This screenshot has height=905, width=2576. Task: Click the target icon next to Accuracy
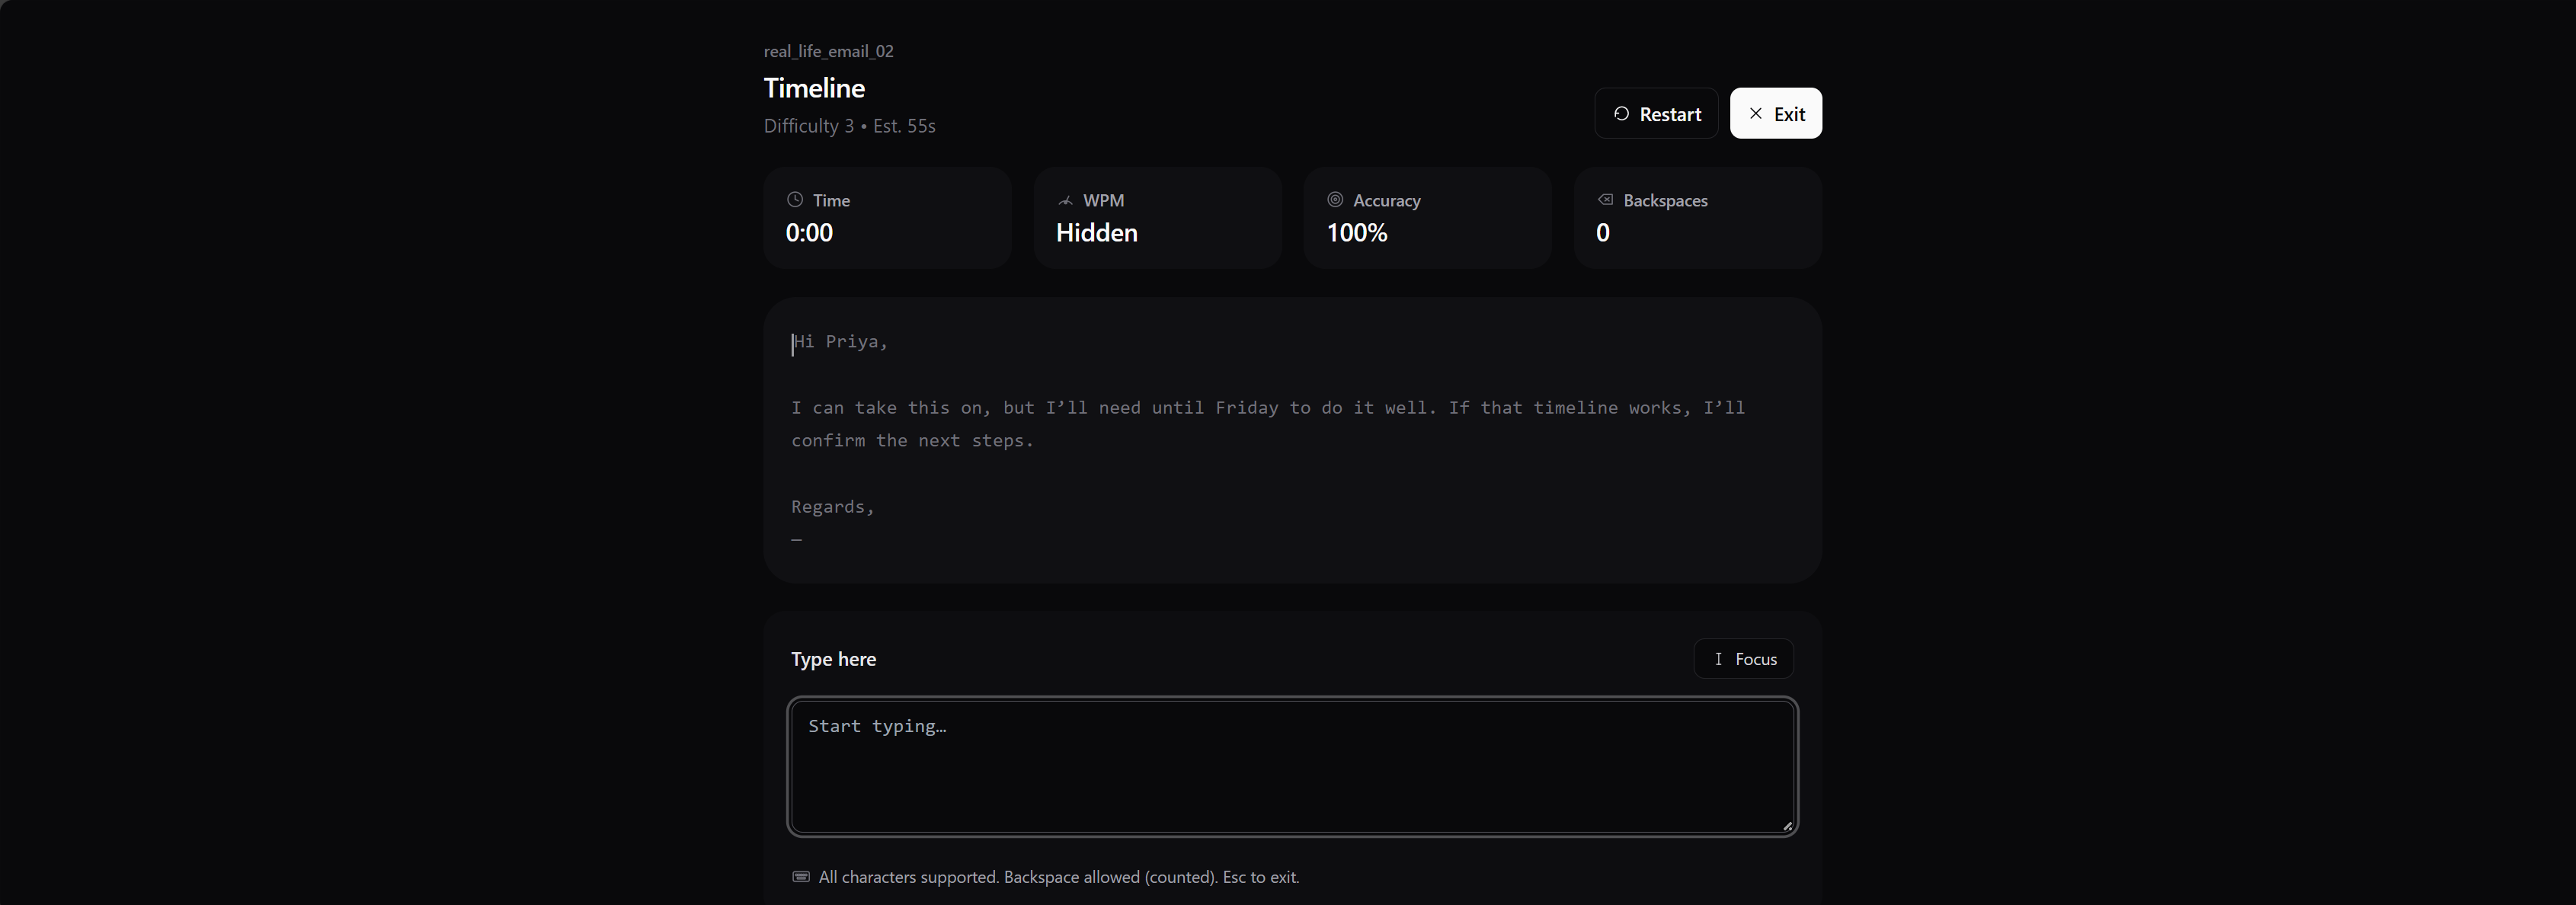[x=1335, y=200]
